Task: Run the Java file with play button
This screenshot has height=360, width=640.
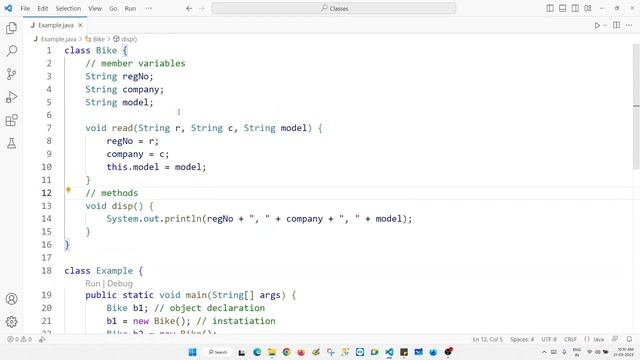Action: tap(597, 25)
